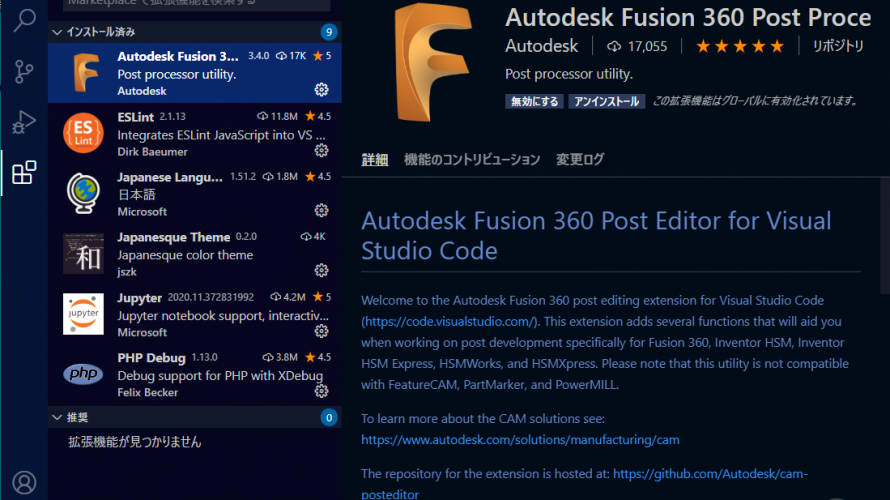Click the large Fusion 360 logo in details
890x500 pixels.
pyautogui.click(x=434, y=62)
